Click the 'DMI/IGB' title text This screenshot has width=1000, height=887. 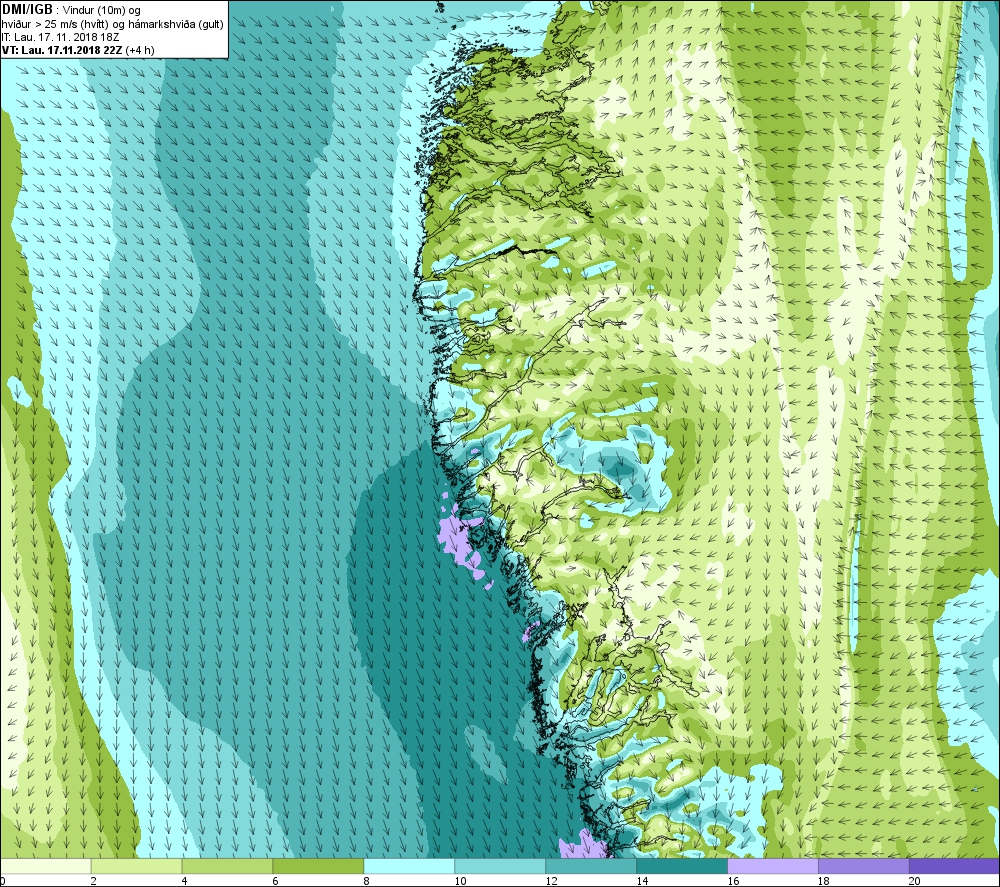pos(27,10)
